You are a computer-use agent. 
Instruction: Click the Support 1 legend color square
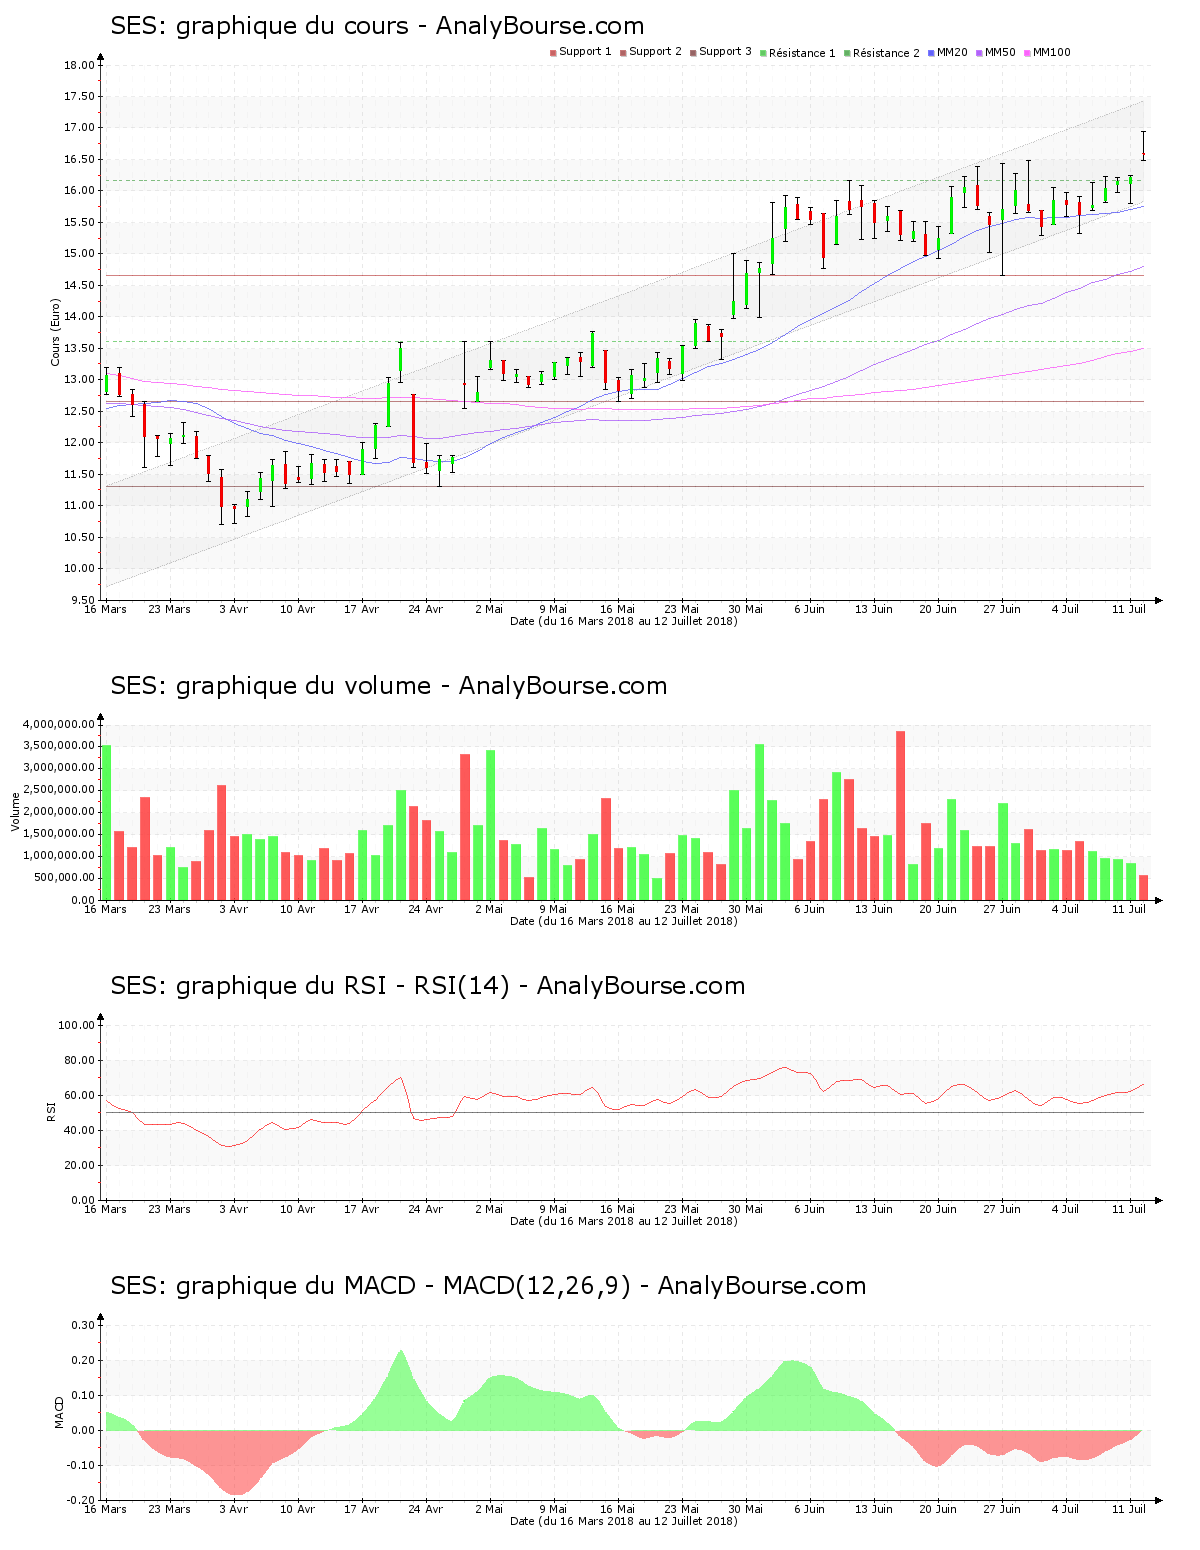553,53
